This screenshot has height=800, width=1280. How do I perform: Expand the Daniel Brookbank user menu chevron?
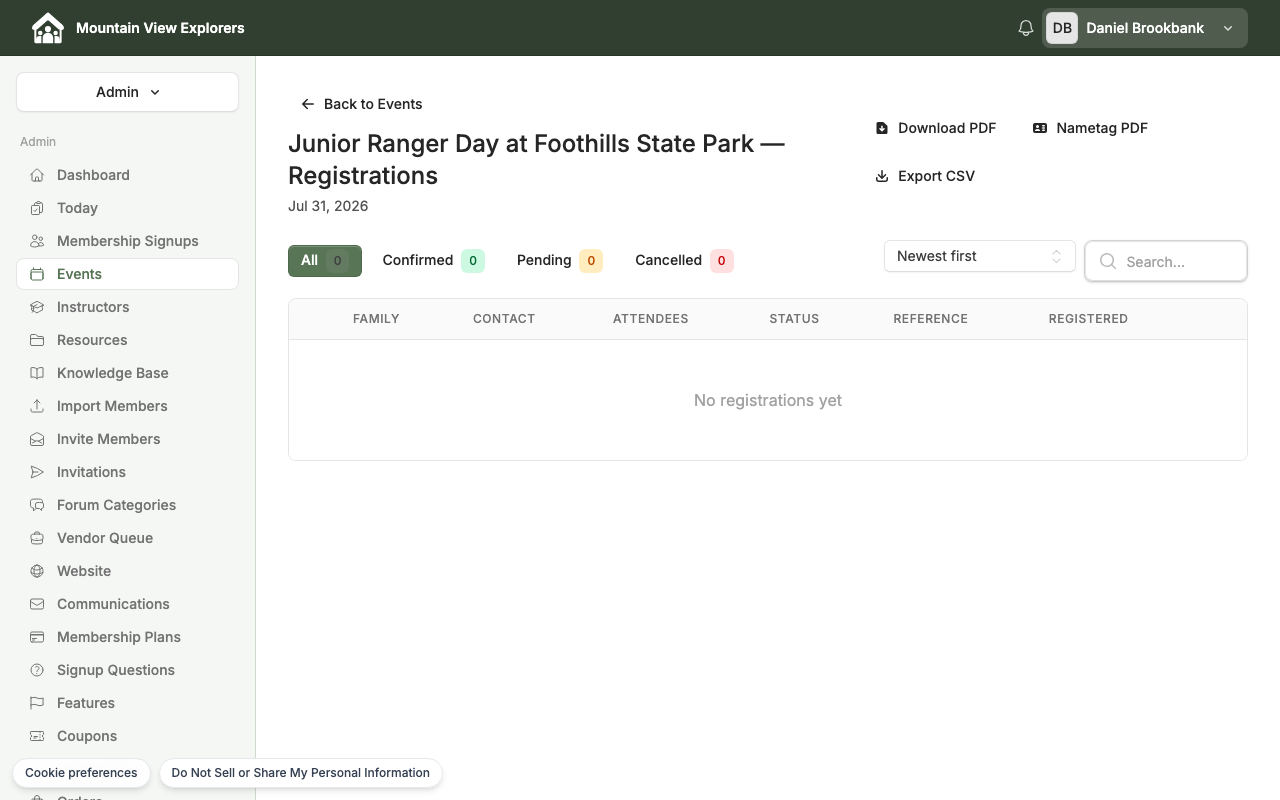[1228, 28]
